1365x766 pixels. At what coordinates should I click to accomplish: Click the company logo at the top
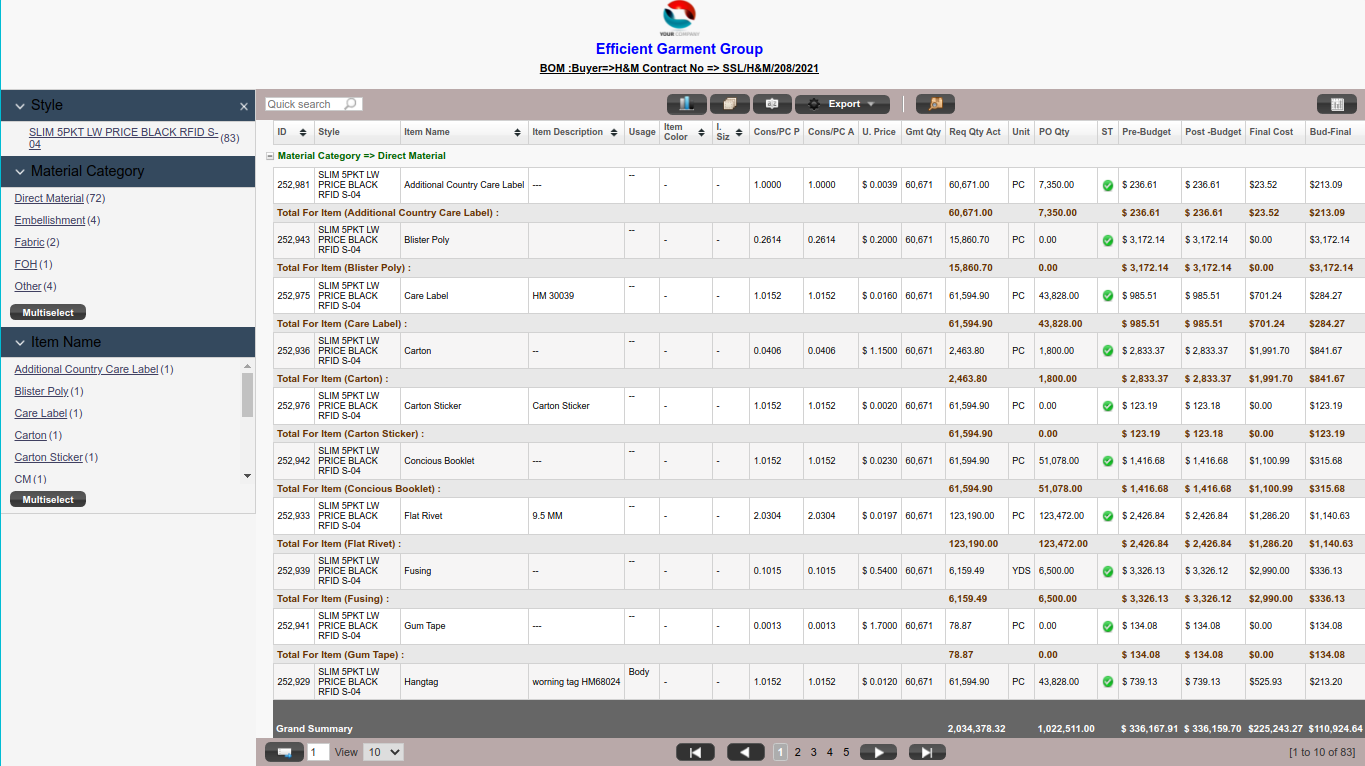(679, 18)
